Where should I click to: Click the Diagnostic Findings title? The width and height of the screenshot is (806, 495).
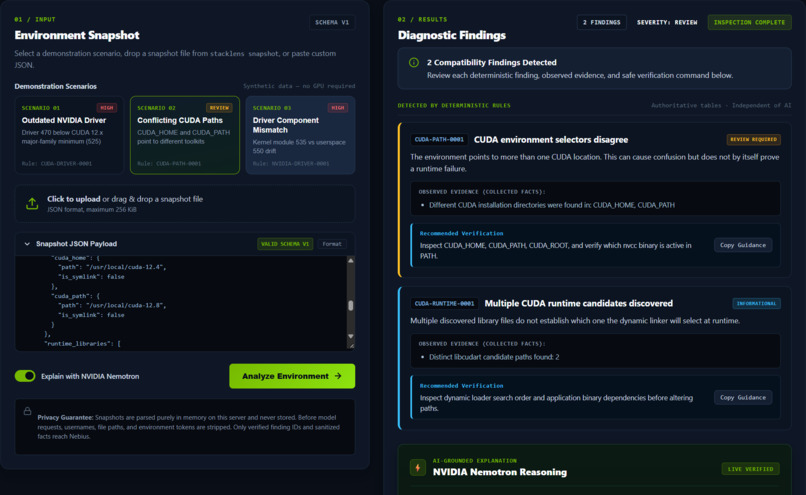tap(451, 35)
